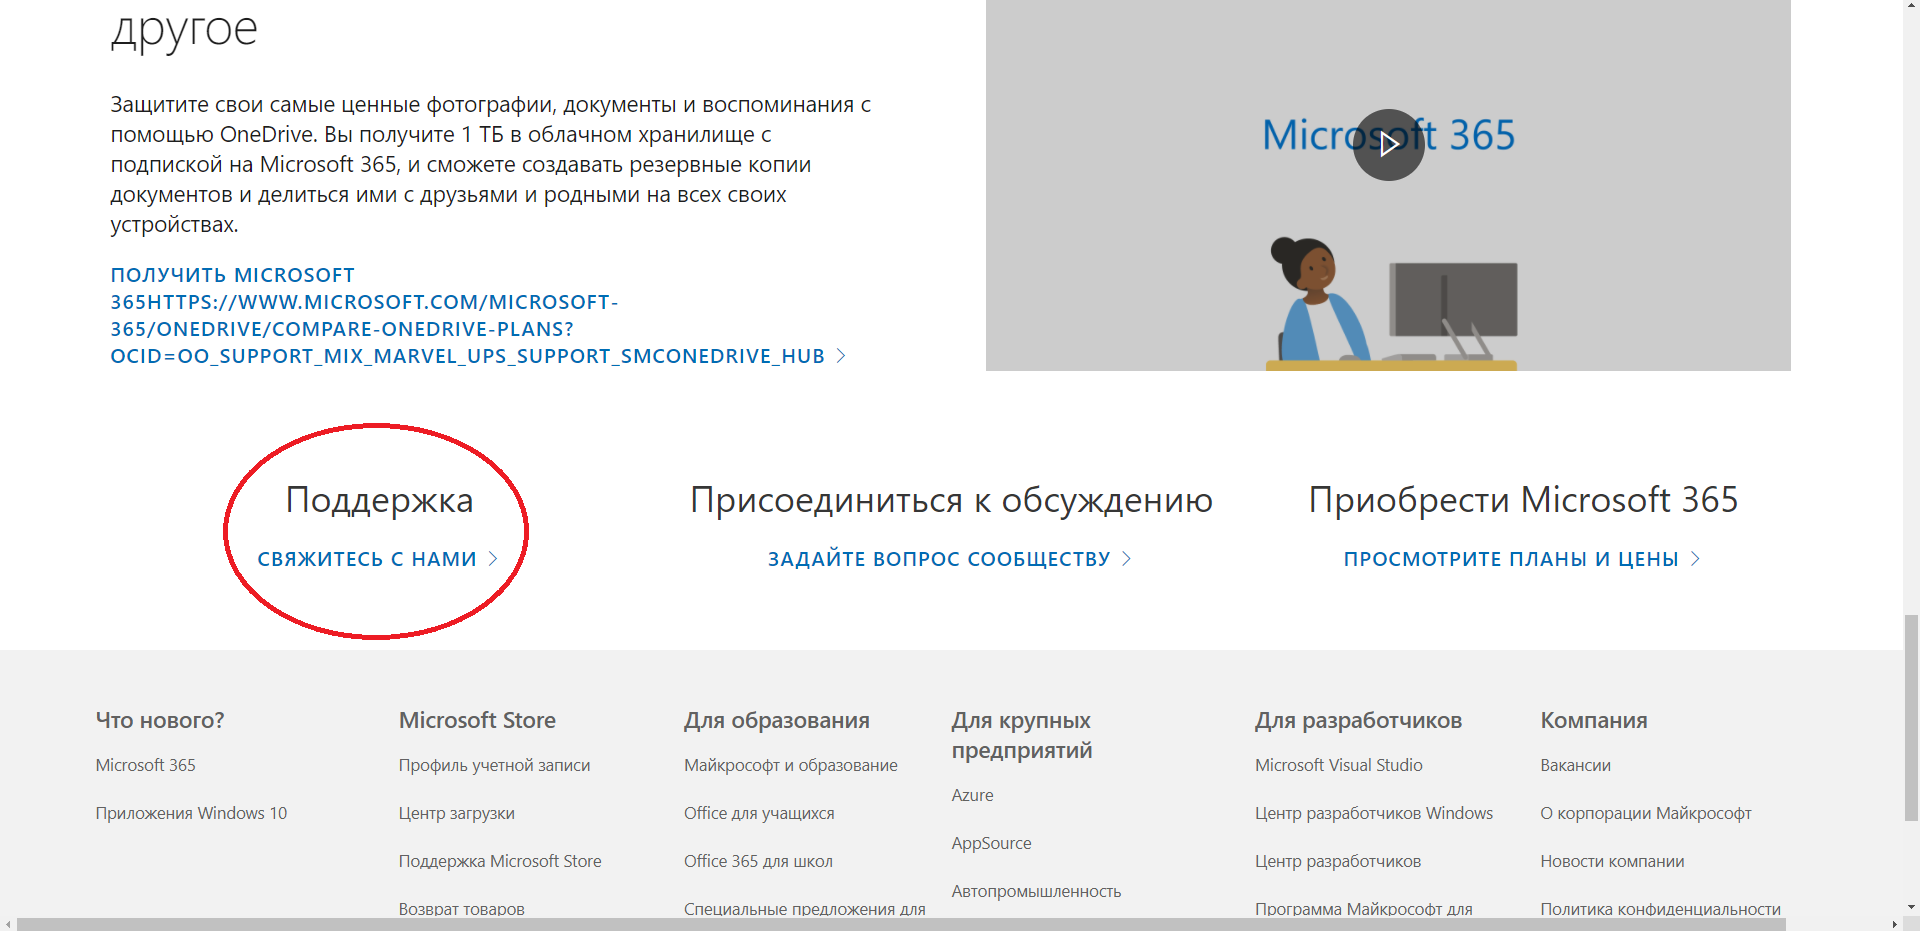Select the Для разработчиков footer heading
This screenshot has width=1920, height=931.
[x=1358, y=720]
